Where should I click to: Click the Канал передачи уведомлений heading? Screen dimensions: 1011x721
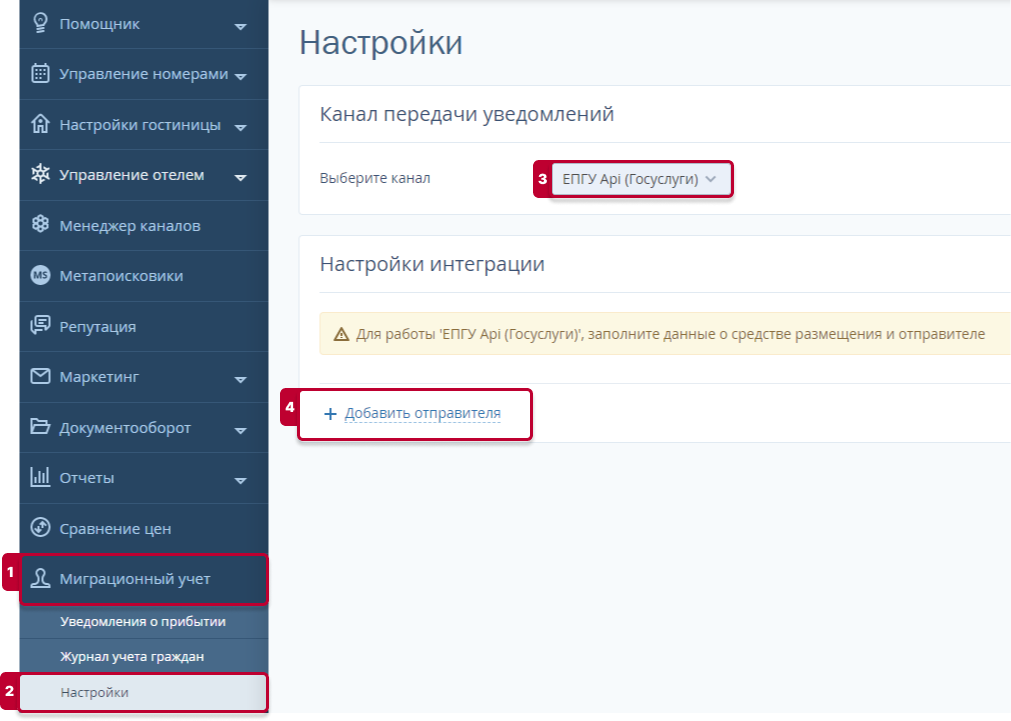point(467,114)
